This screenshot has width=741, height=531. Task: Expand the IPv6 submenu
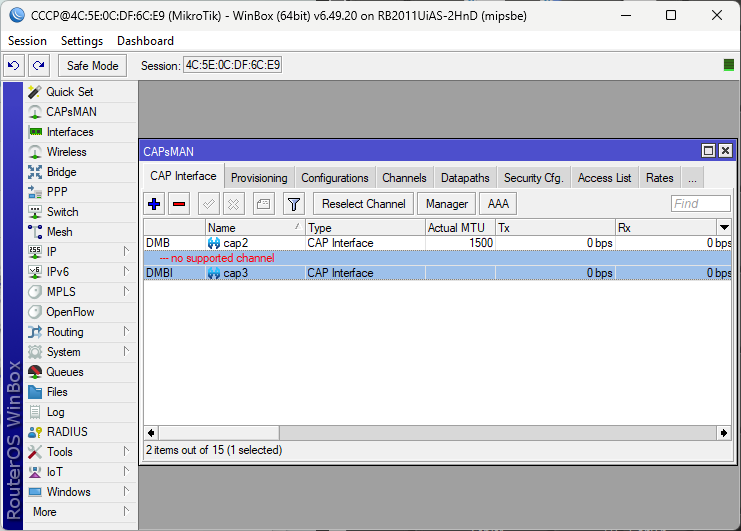(126, 271)
